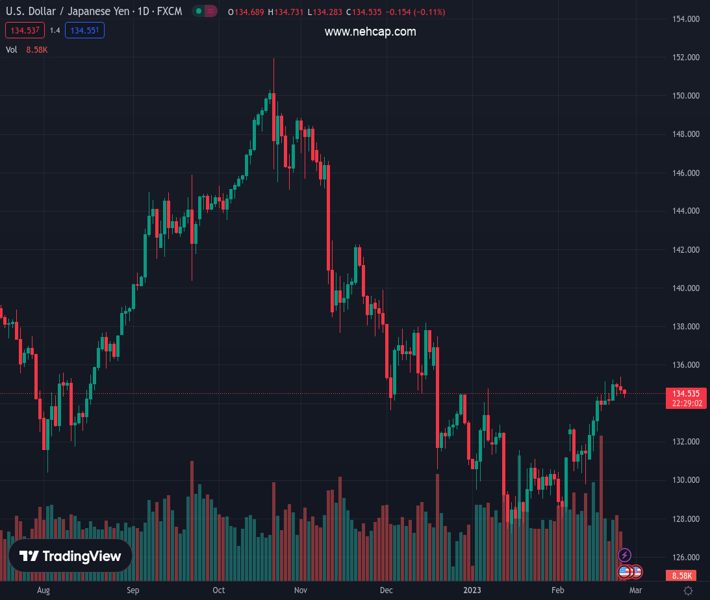This screenshot has height=600, width=710.
Task: Click the blue buy price 134.551 button
Action: click(84, 30)
